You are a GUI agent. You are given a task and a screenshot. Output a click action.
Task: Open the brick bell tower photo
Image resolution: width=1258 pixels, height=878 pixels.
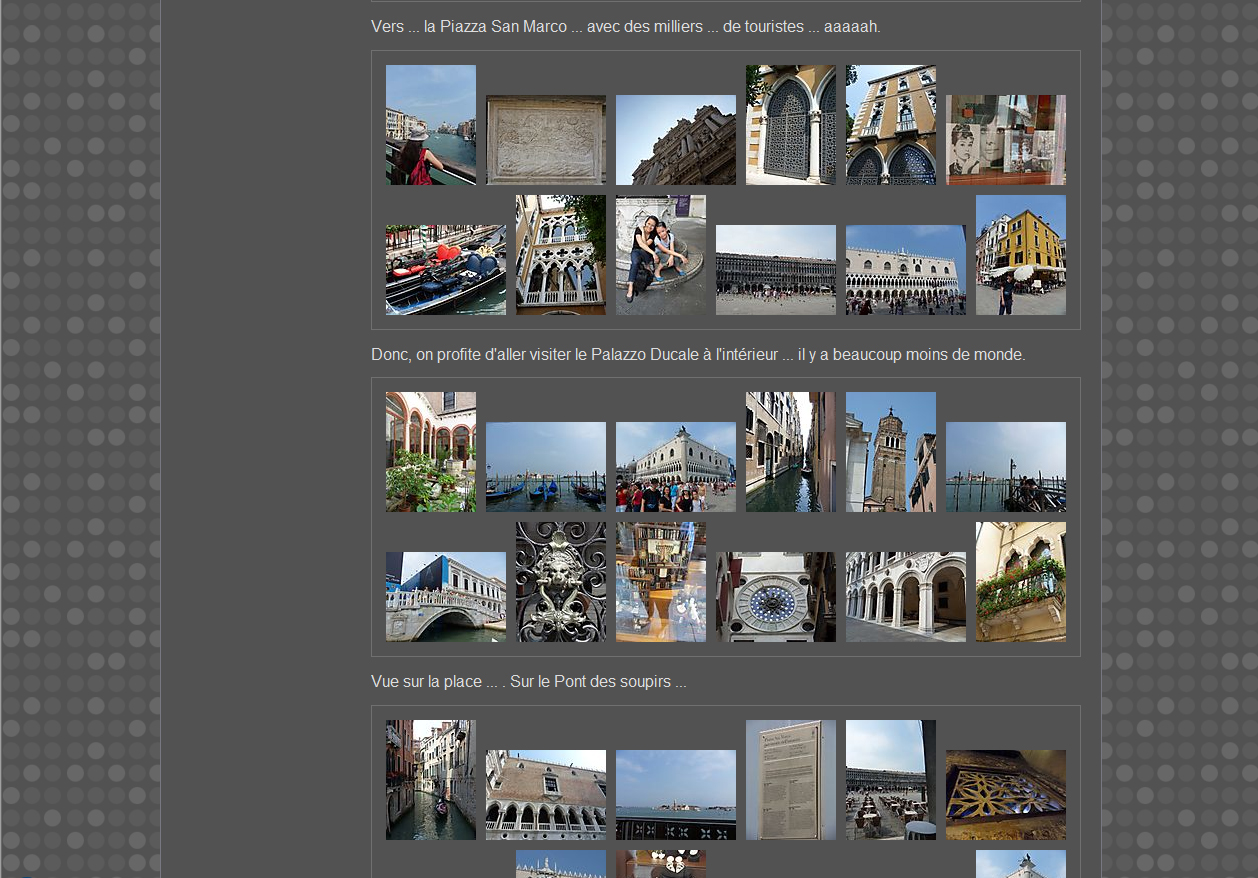890,452
